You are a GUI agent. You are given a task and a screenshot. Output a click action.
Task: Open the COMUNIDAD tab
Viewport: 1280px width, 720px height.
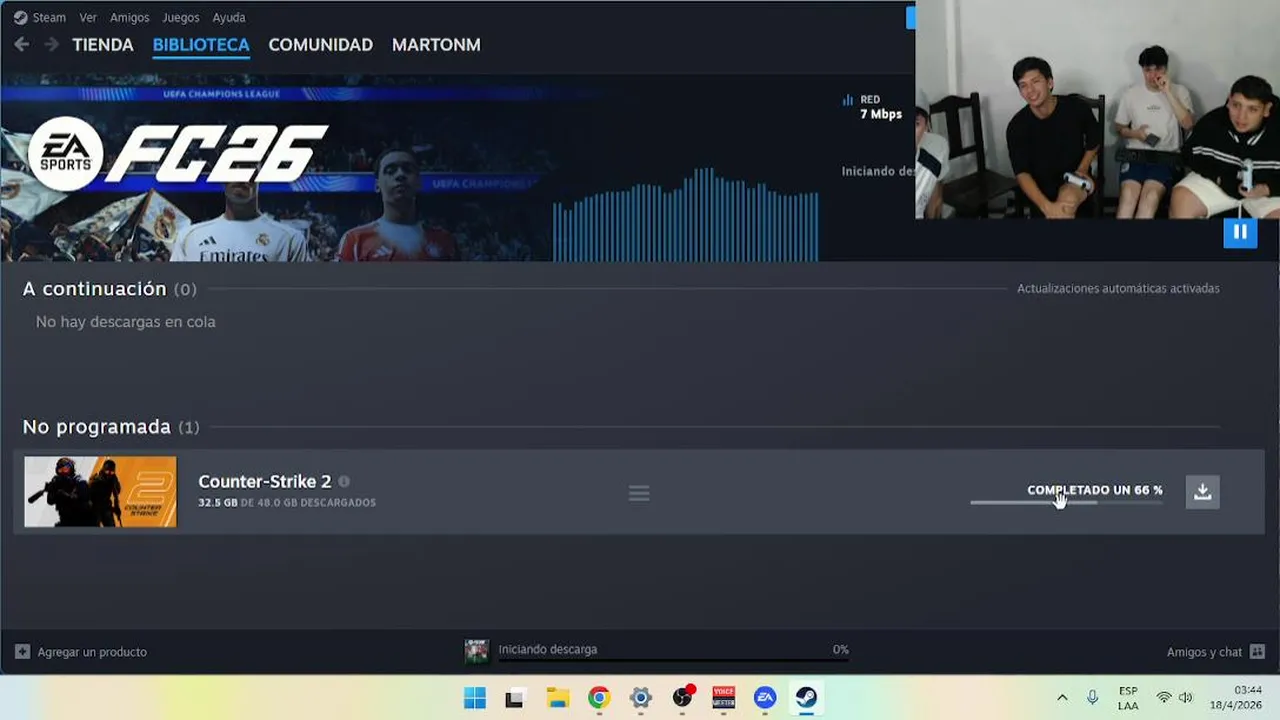(x=320, y=45)
